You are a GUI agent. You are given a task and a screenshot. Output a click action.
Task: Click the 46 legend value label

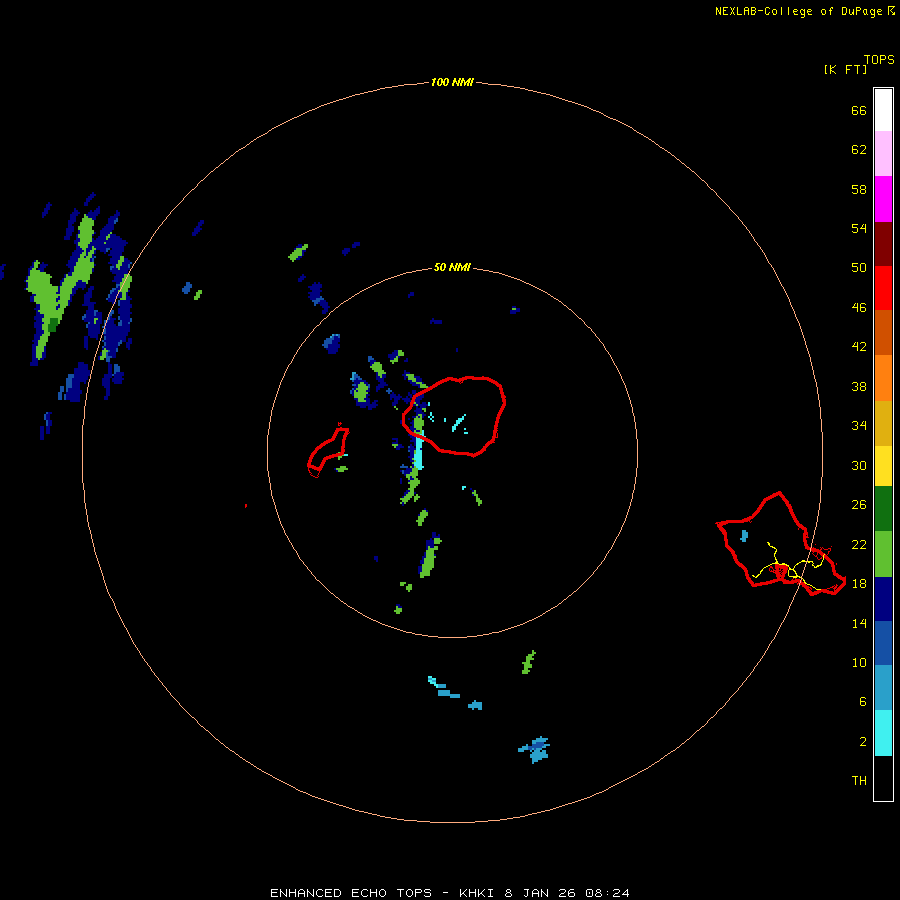[859, 307]
